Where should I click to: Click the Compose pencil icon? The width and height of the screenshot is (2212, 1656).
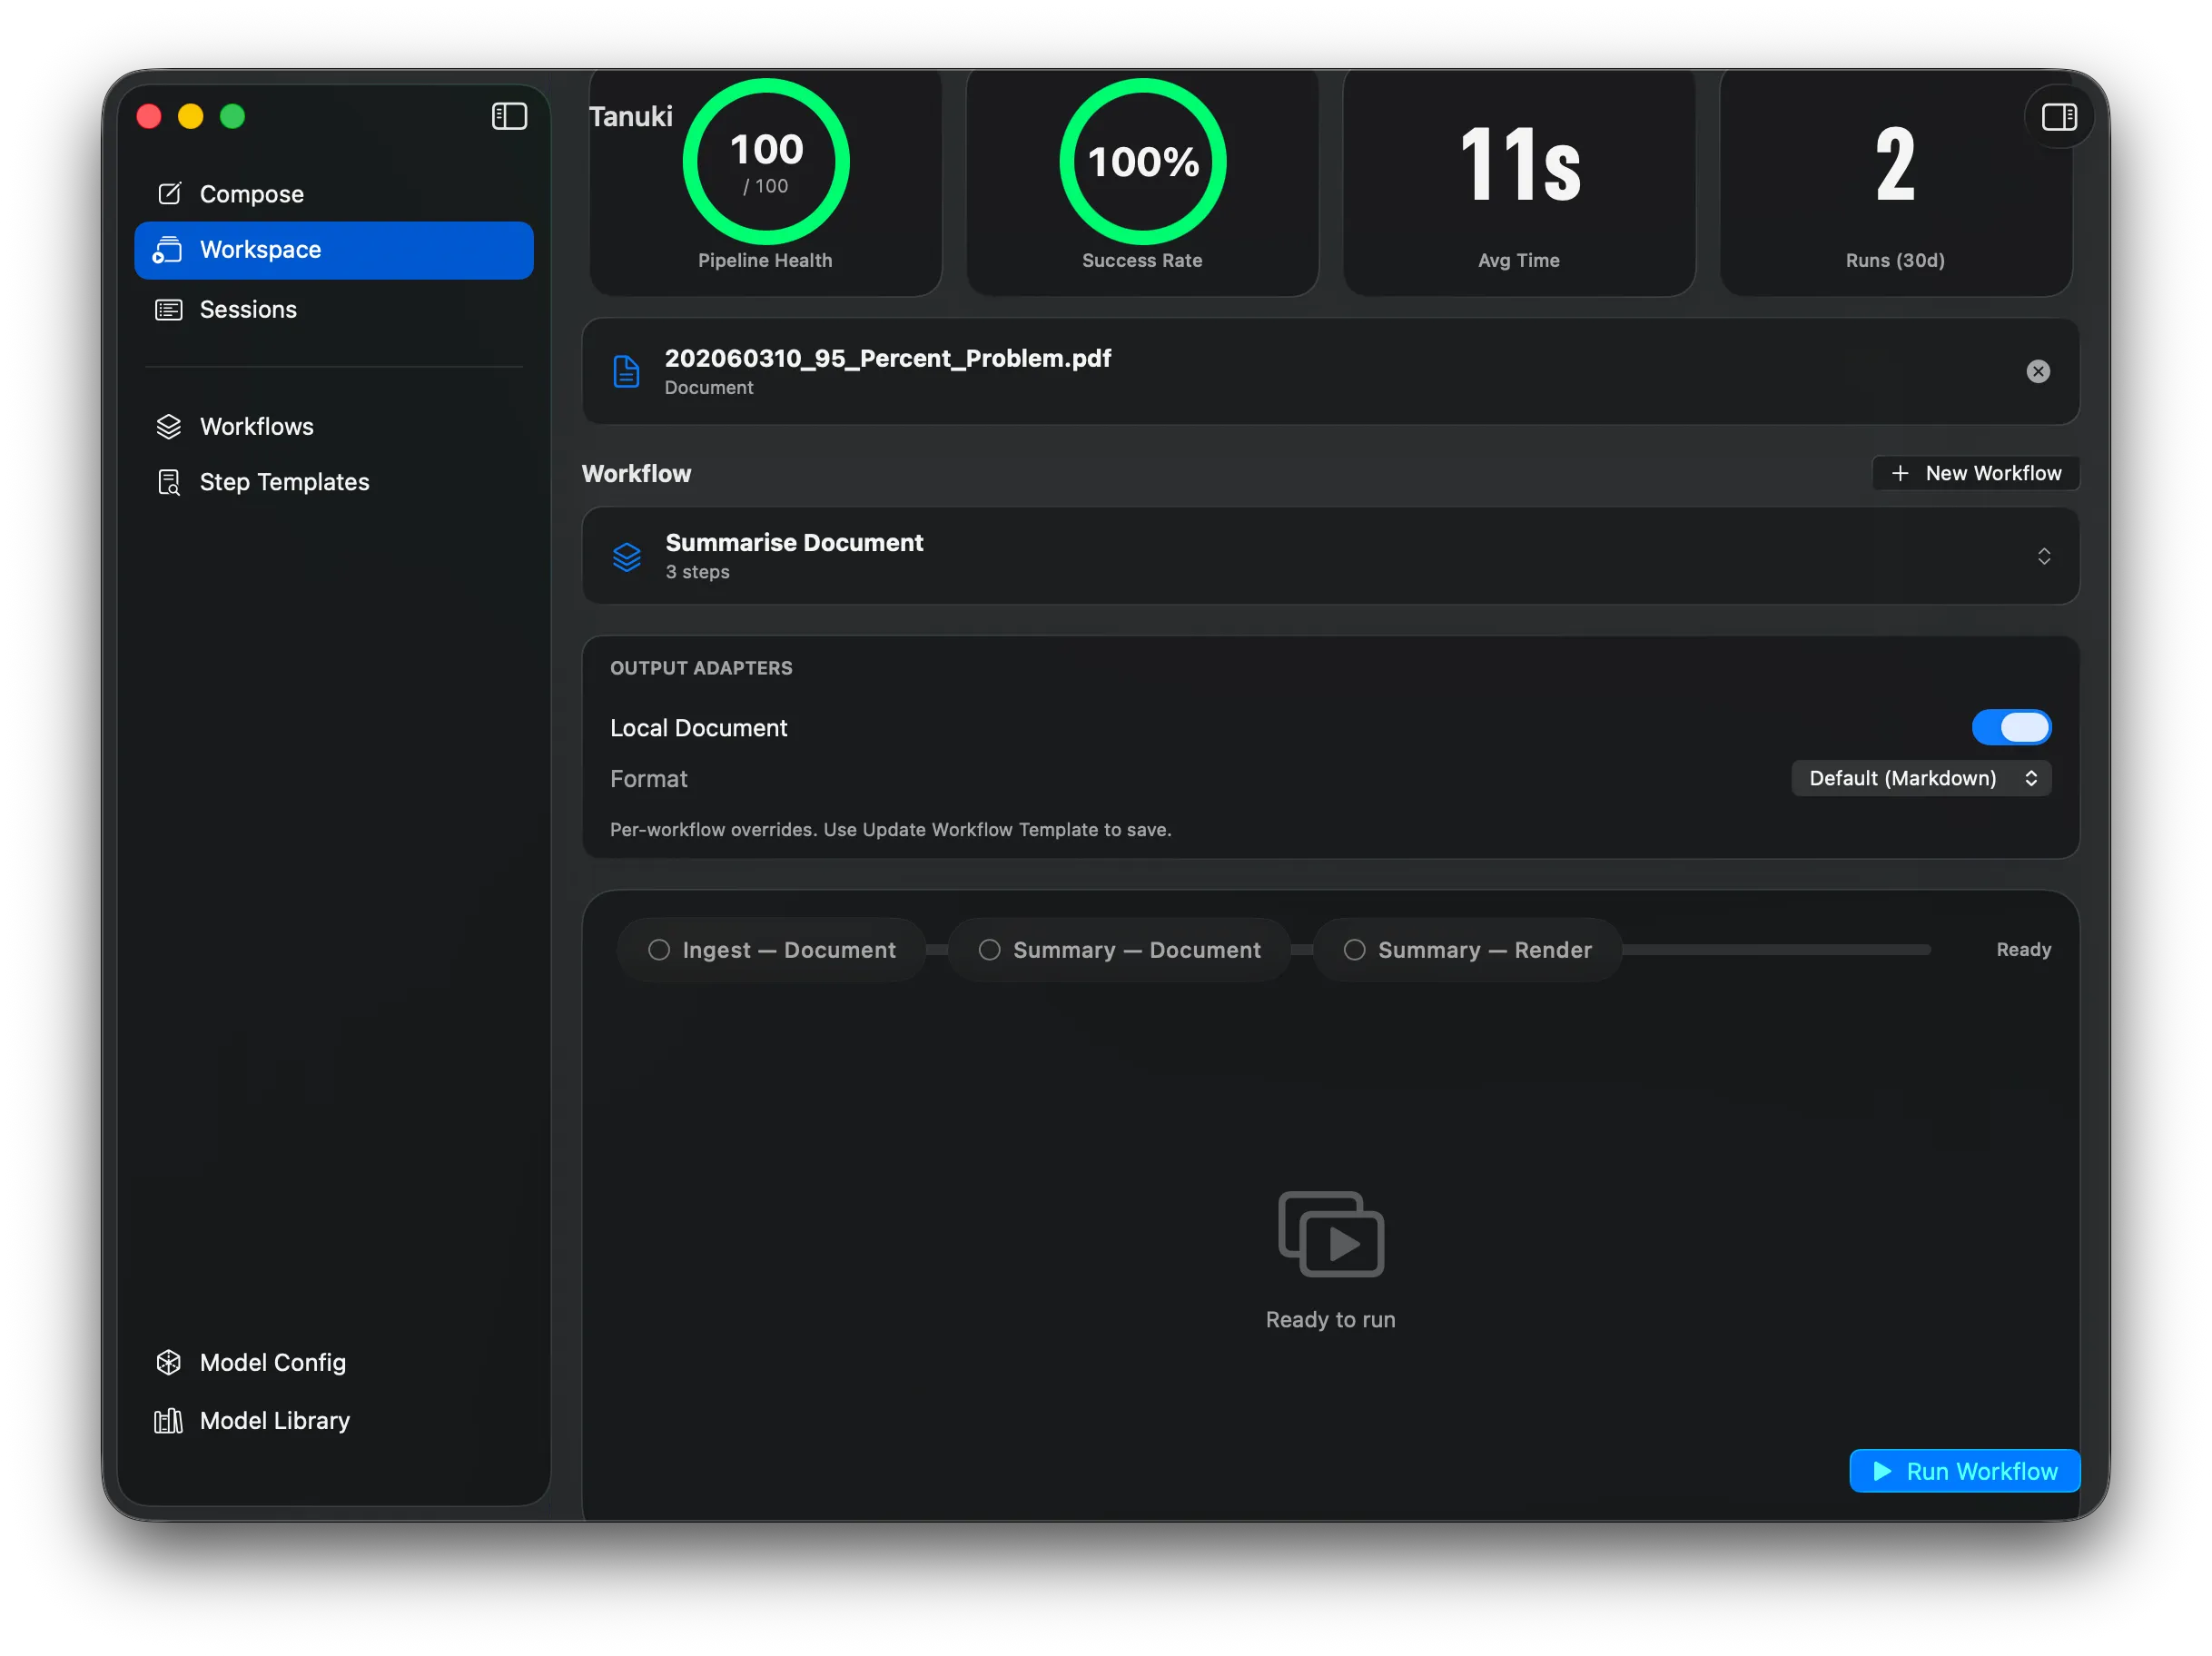(169, 193)
